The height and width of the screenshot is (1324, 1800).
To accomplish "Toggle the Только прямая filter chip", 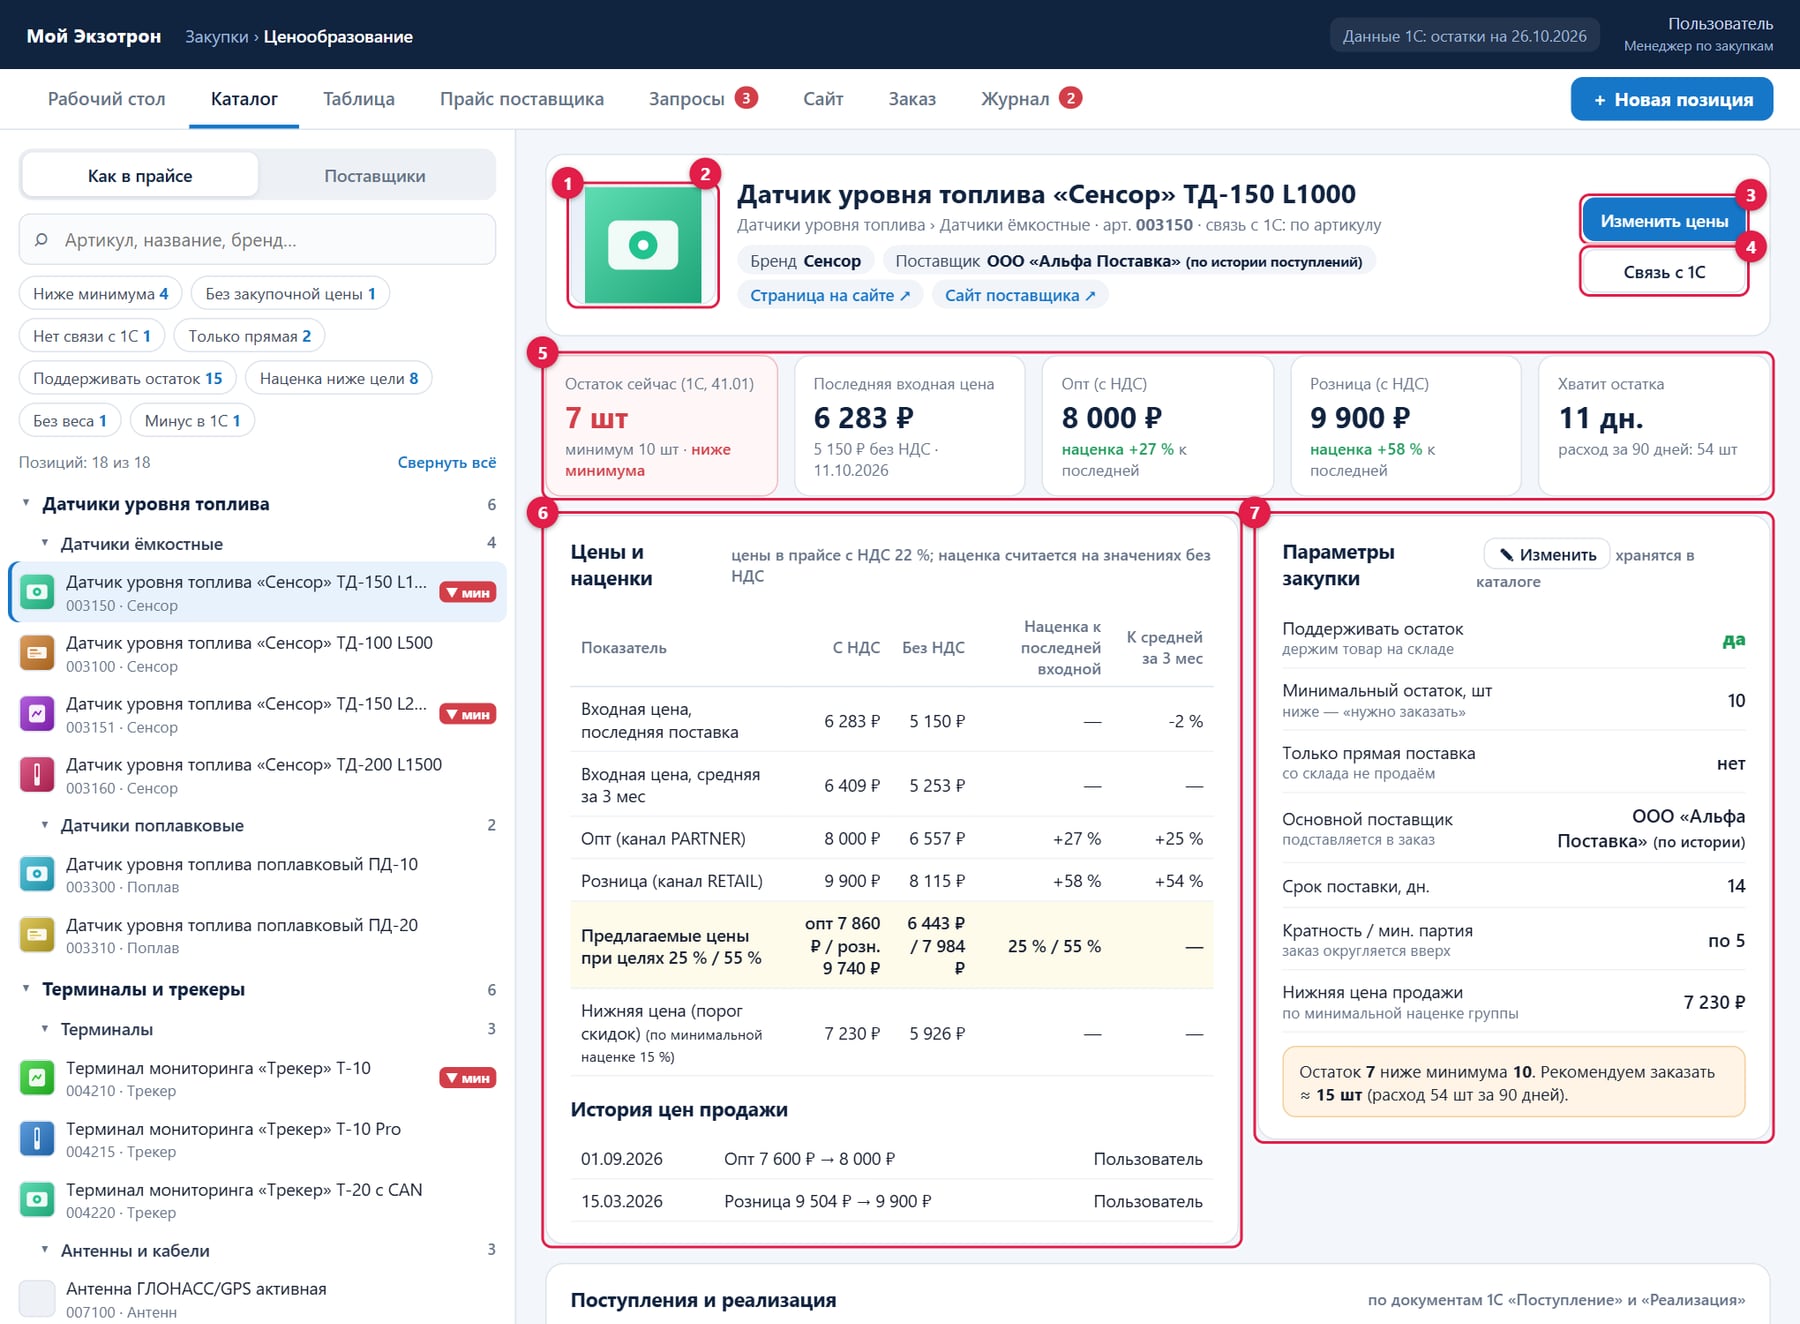I will point(249,336).
